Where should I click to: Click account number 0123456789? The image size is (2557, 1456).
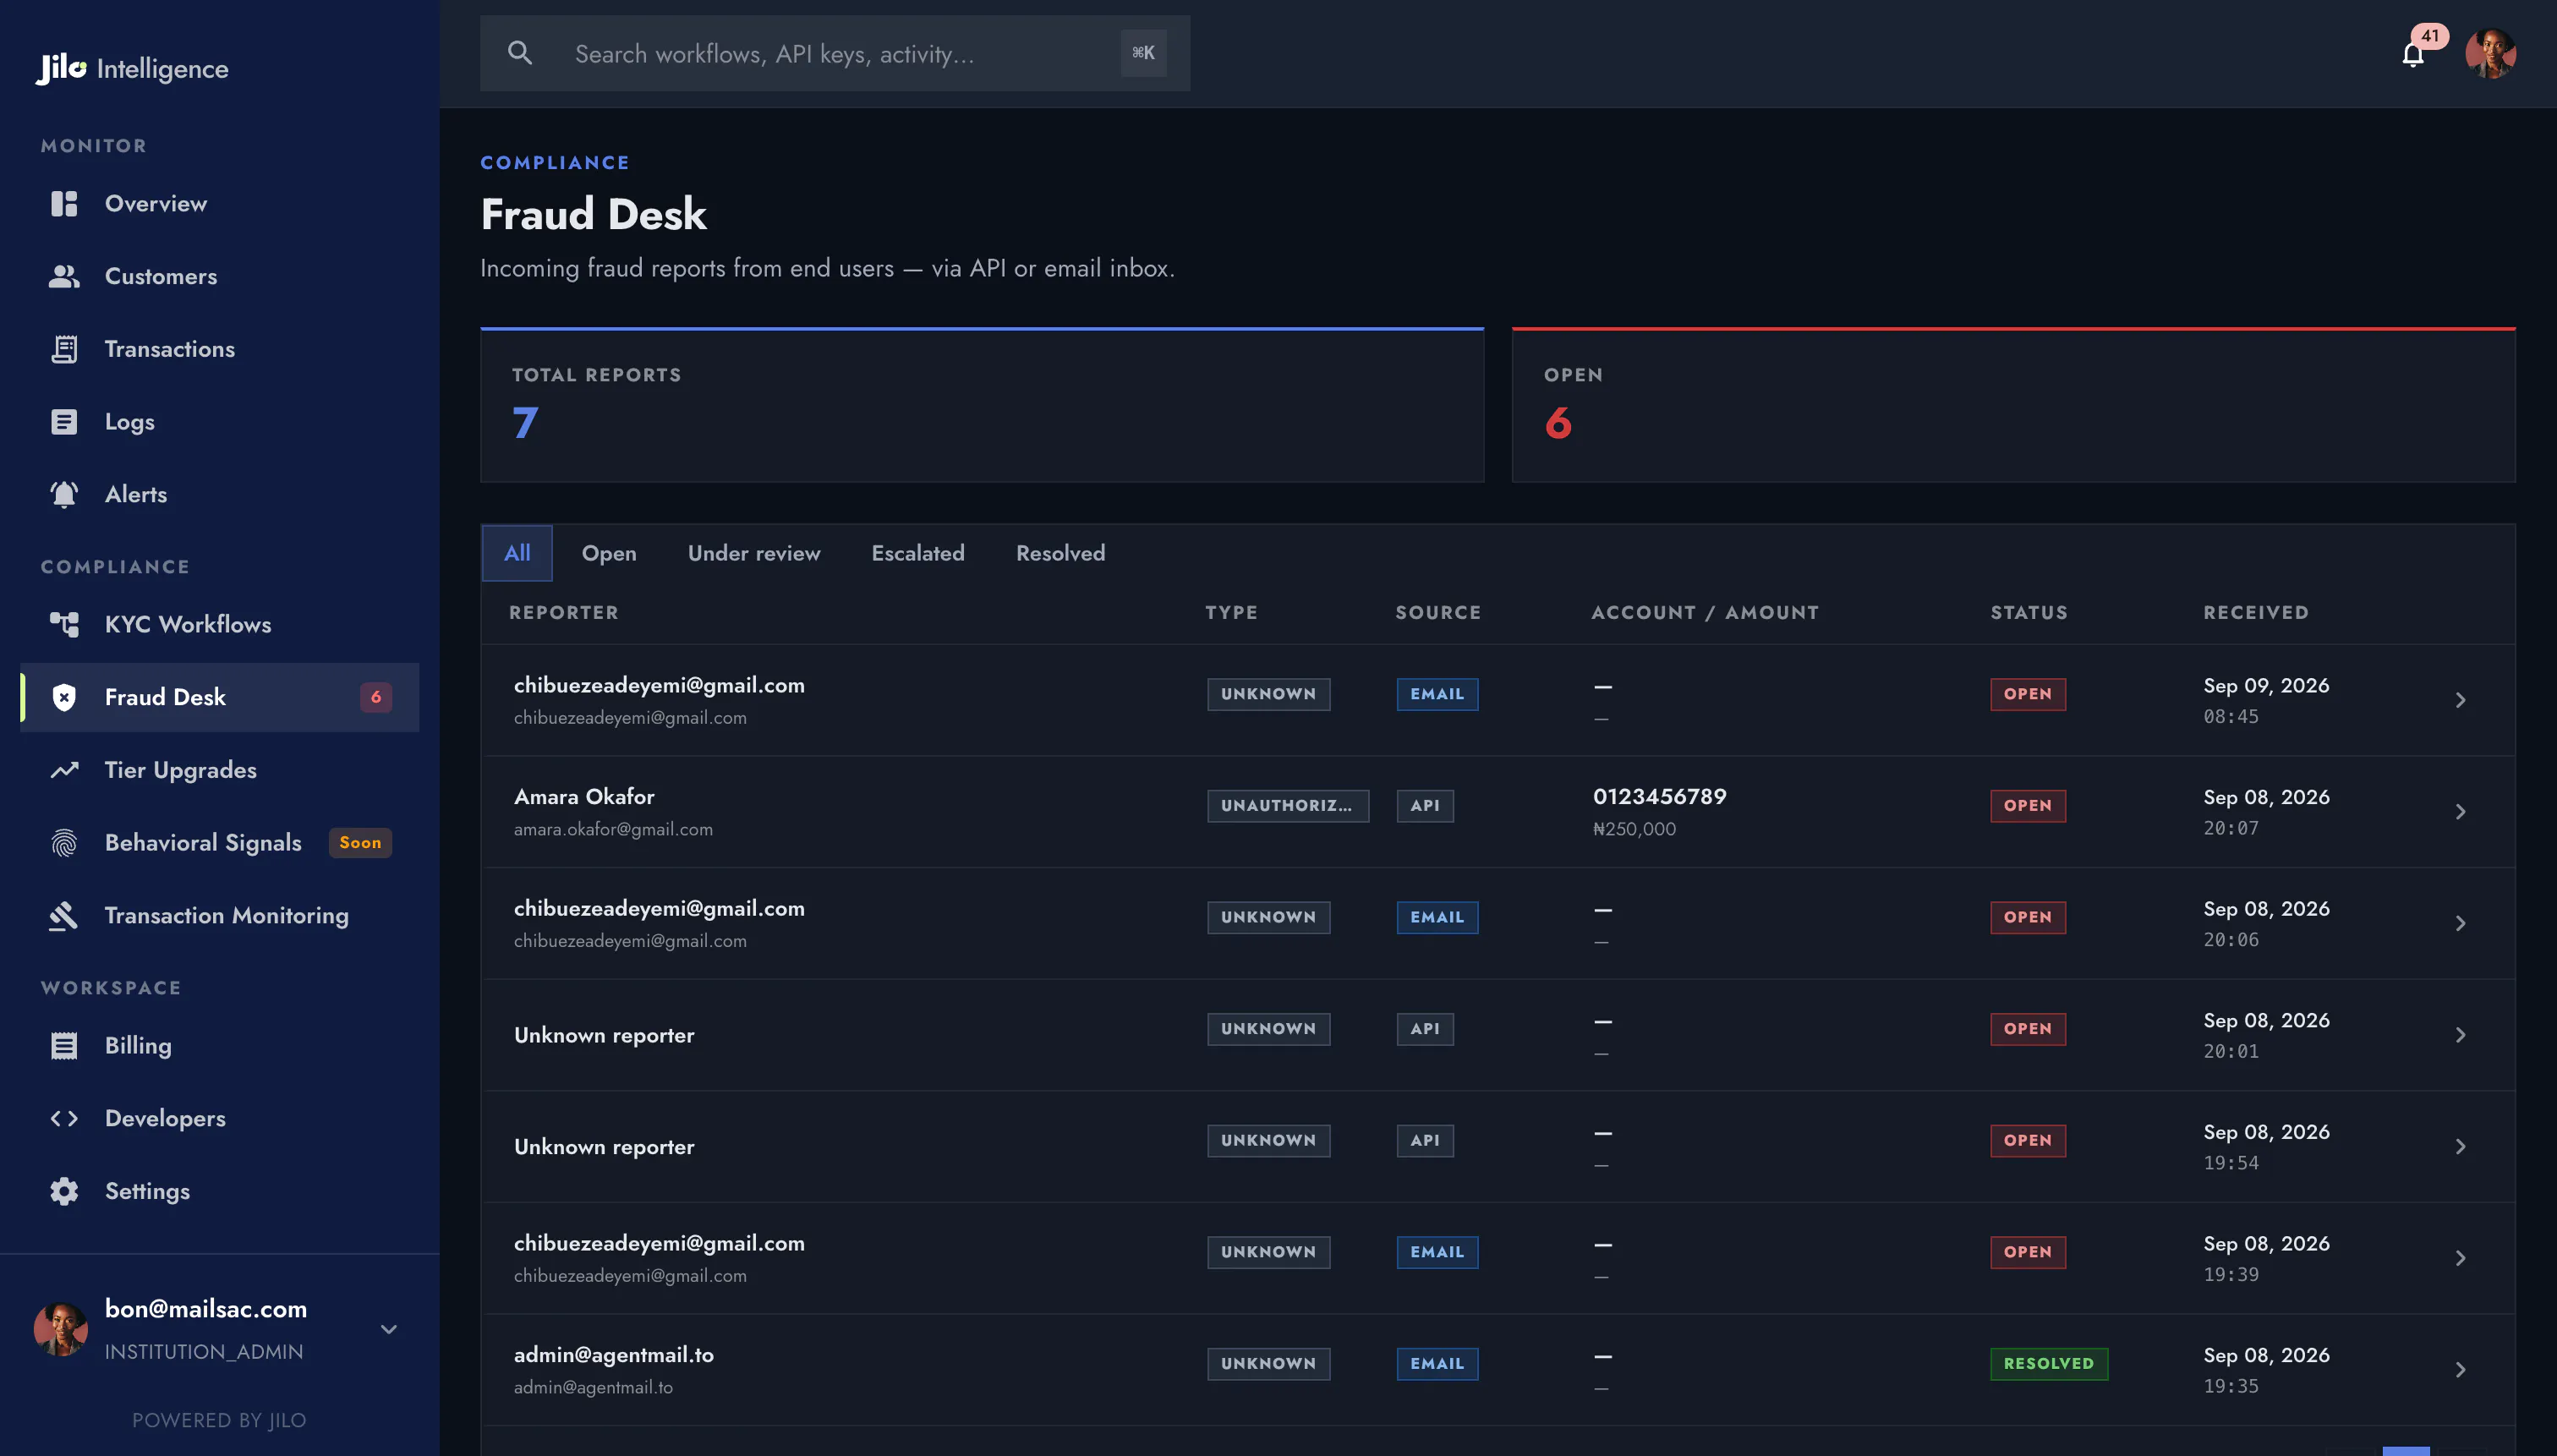coord(1660,797)
